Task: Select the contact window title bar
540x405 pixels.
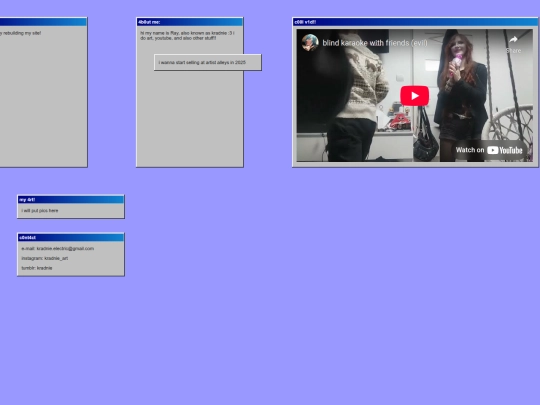Action: click(71, 238)
